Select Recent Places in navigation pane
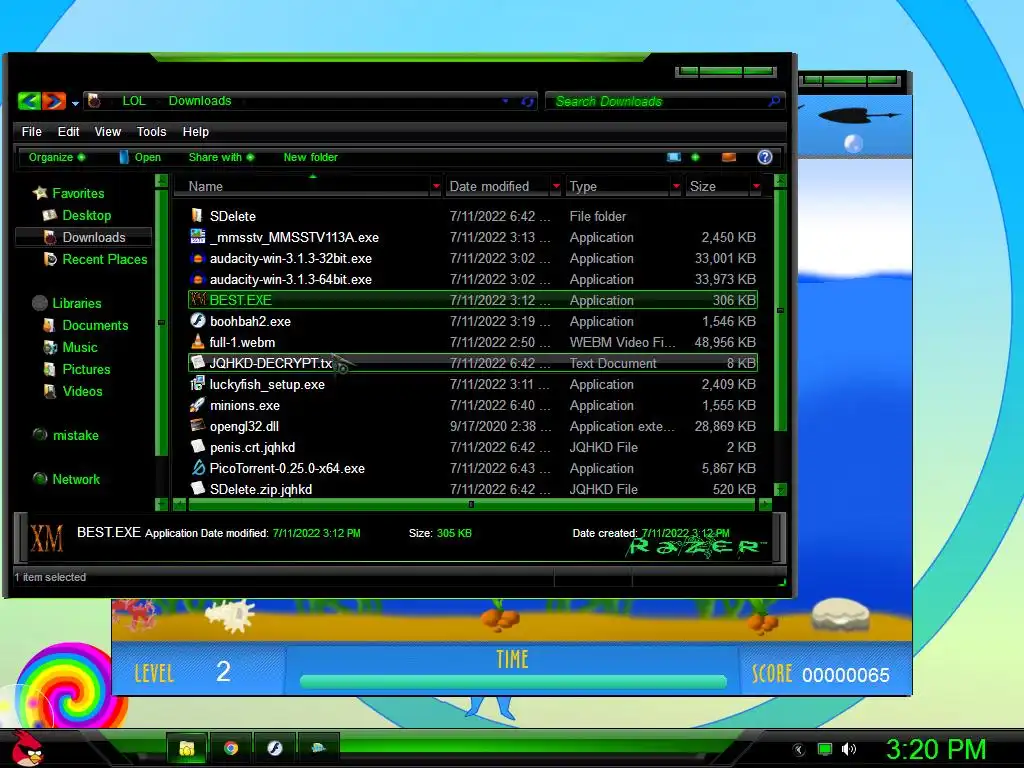Viewport: 1024px width, 768px height. pos(104,259)
